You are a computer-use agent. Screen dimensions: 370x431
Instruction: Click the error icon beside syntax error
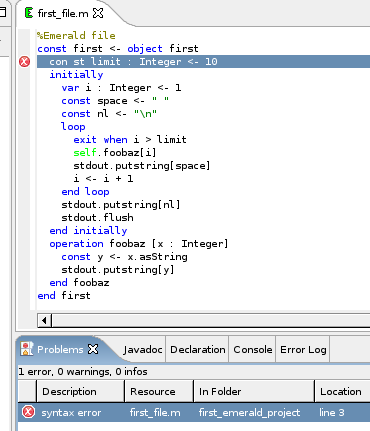(x=28, y=412)
